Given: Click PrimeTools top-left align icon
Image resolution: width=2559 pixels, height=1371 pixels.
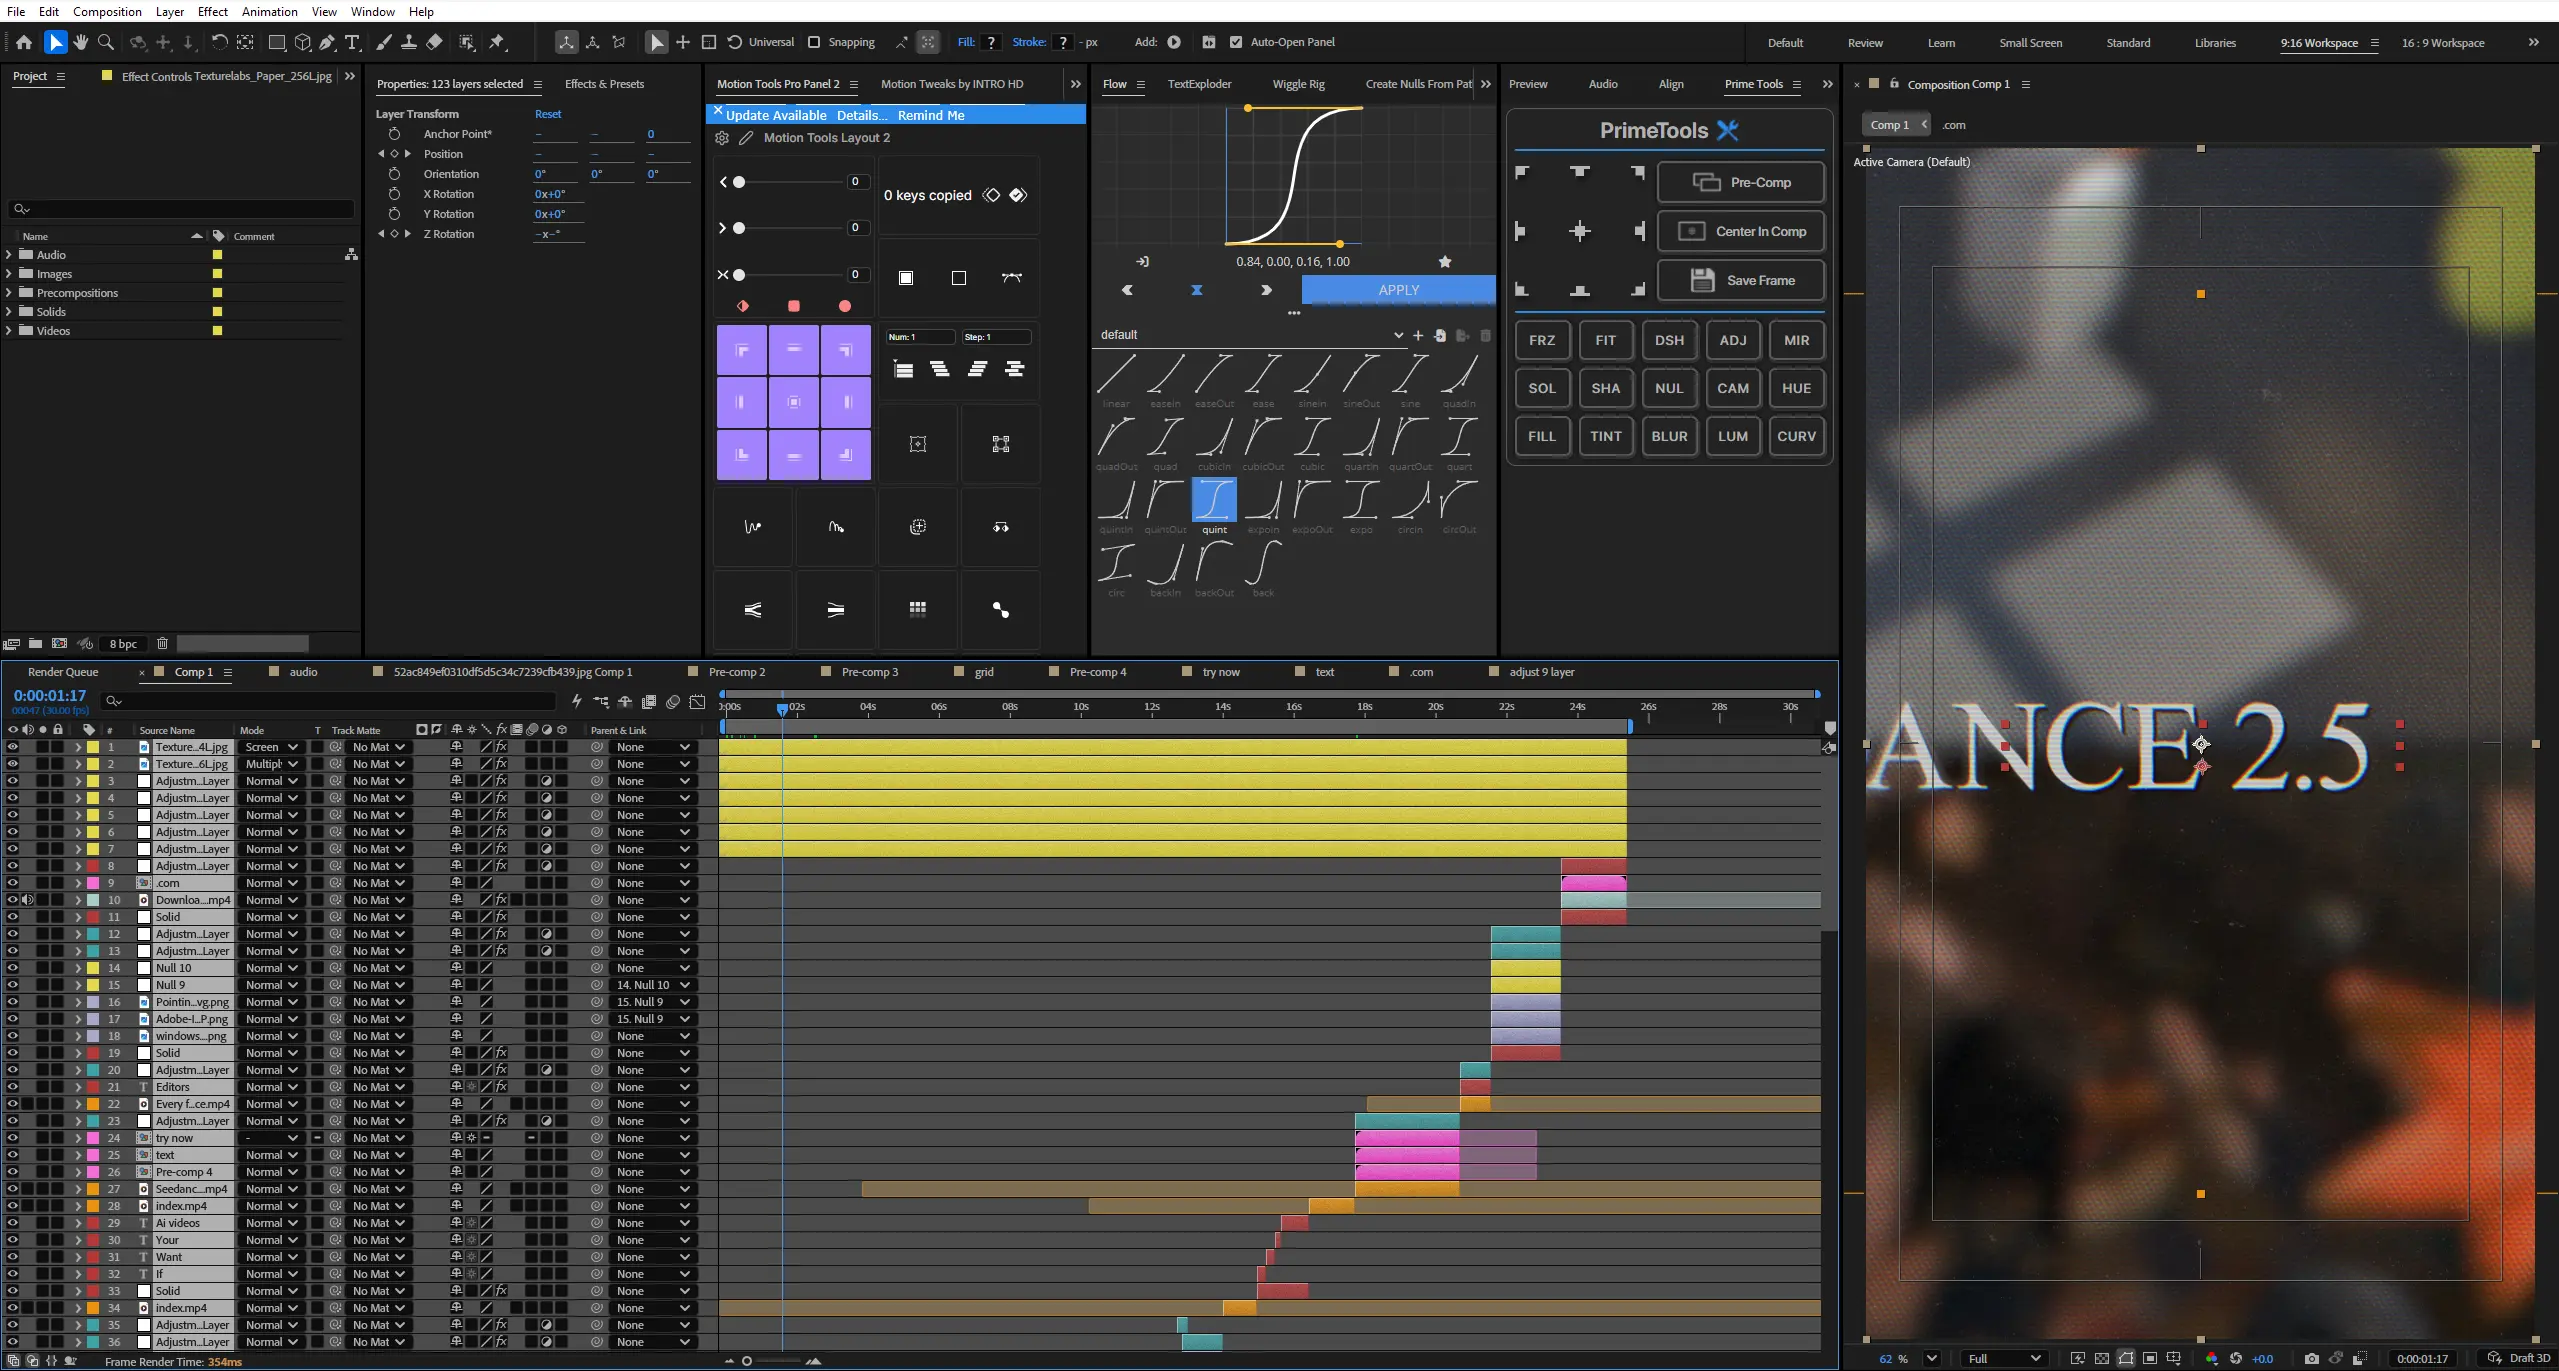Looking at the screenshot, I should 1522,172.
